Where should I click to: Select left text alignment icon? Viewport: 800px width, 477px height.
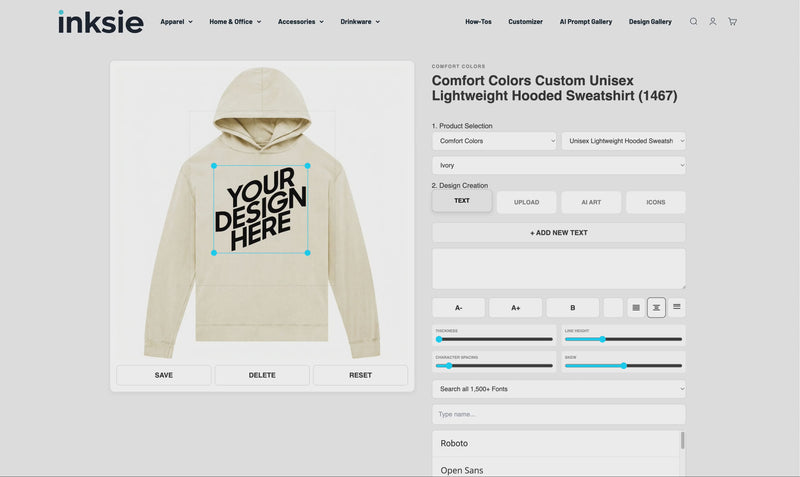coord(635,308)
